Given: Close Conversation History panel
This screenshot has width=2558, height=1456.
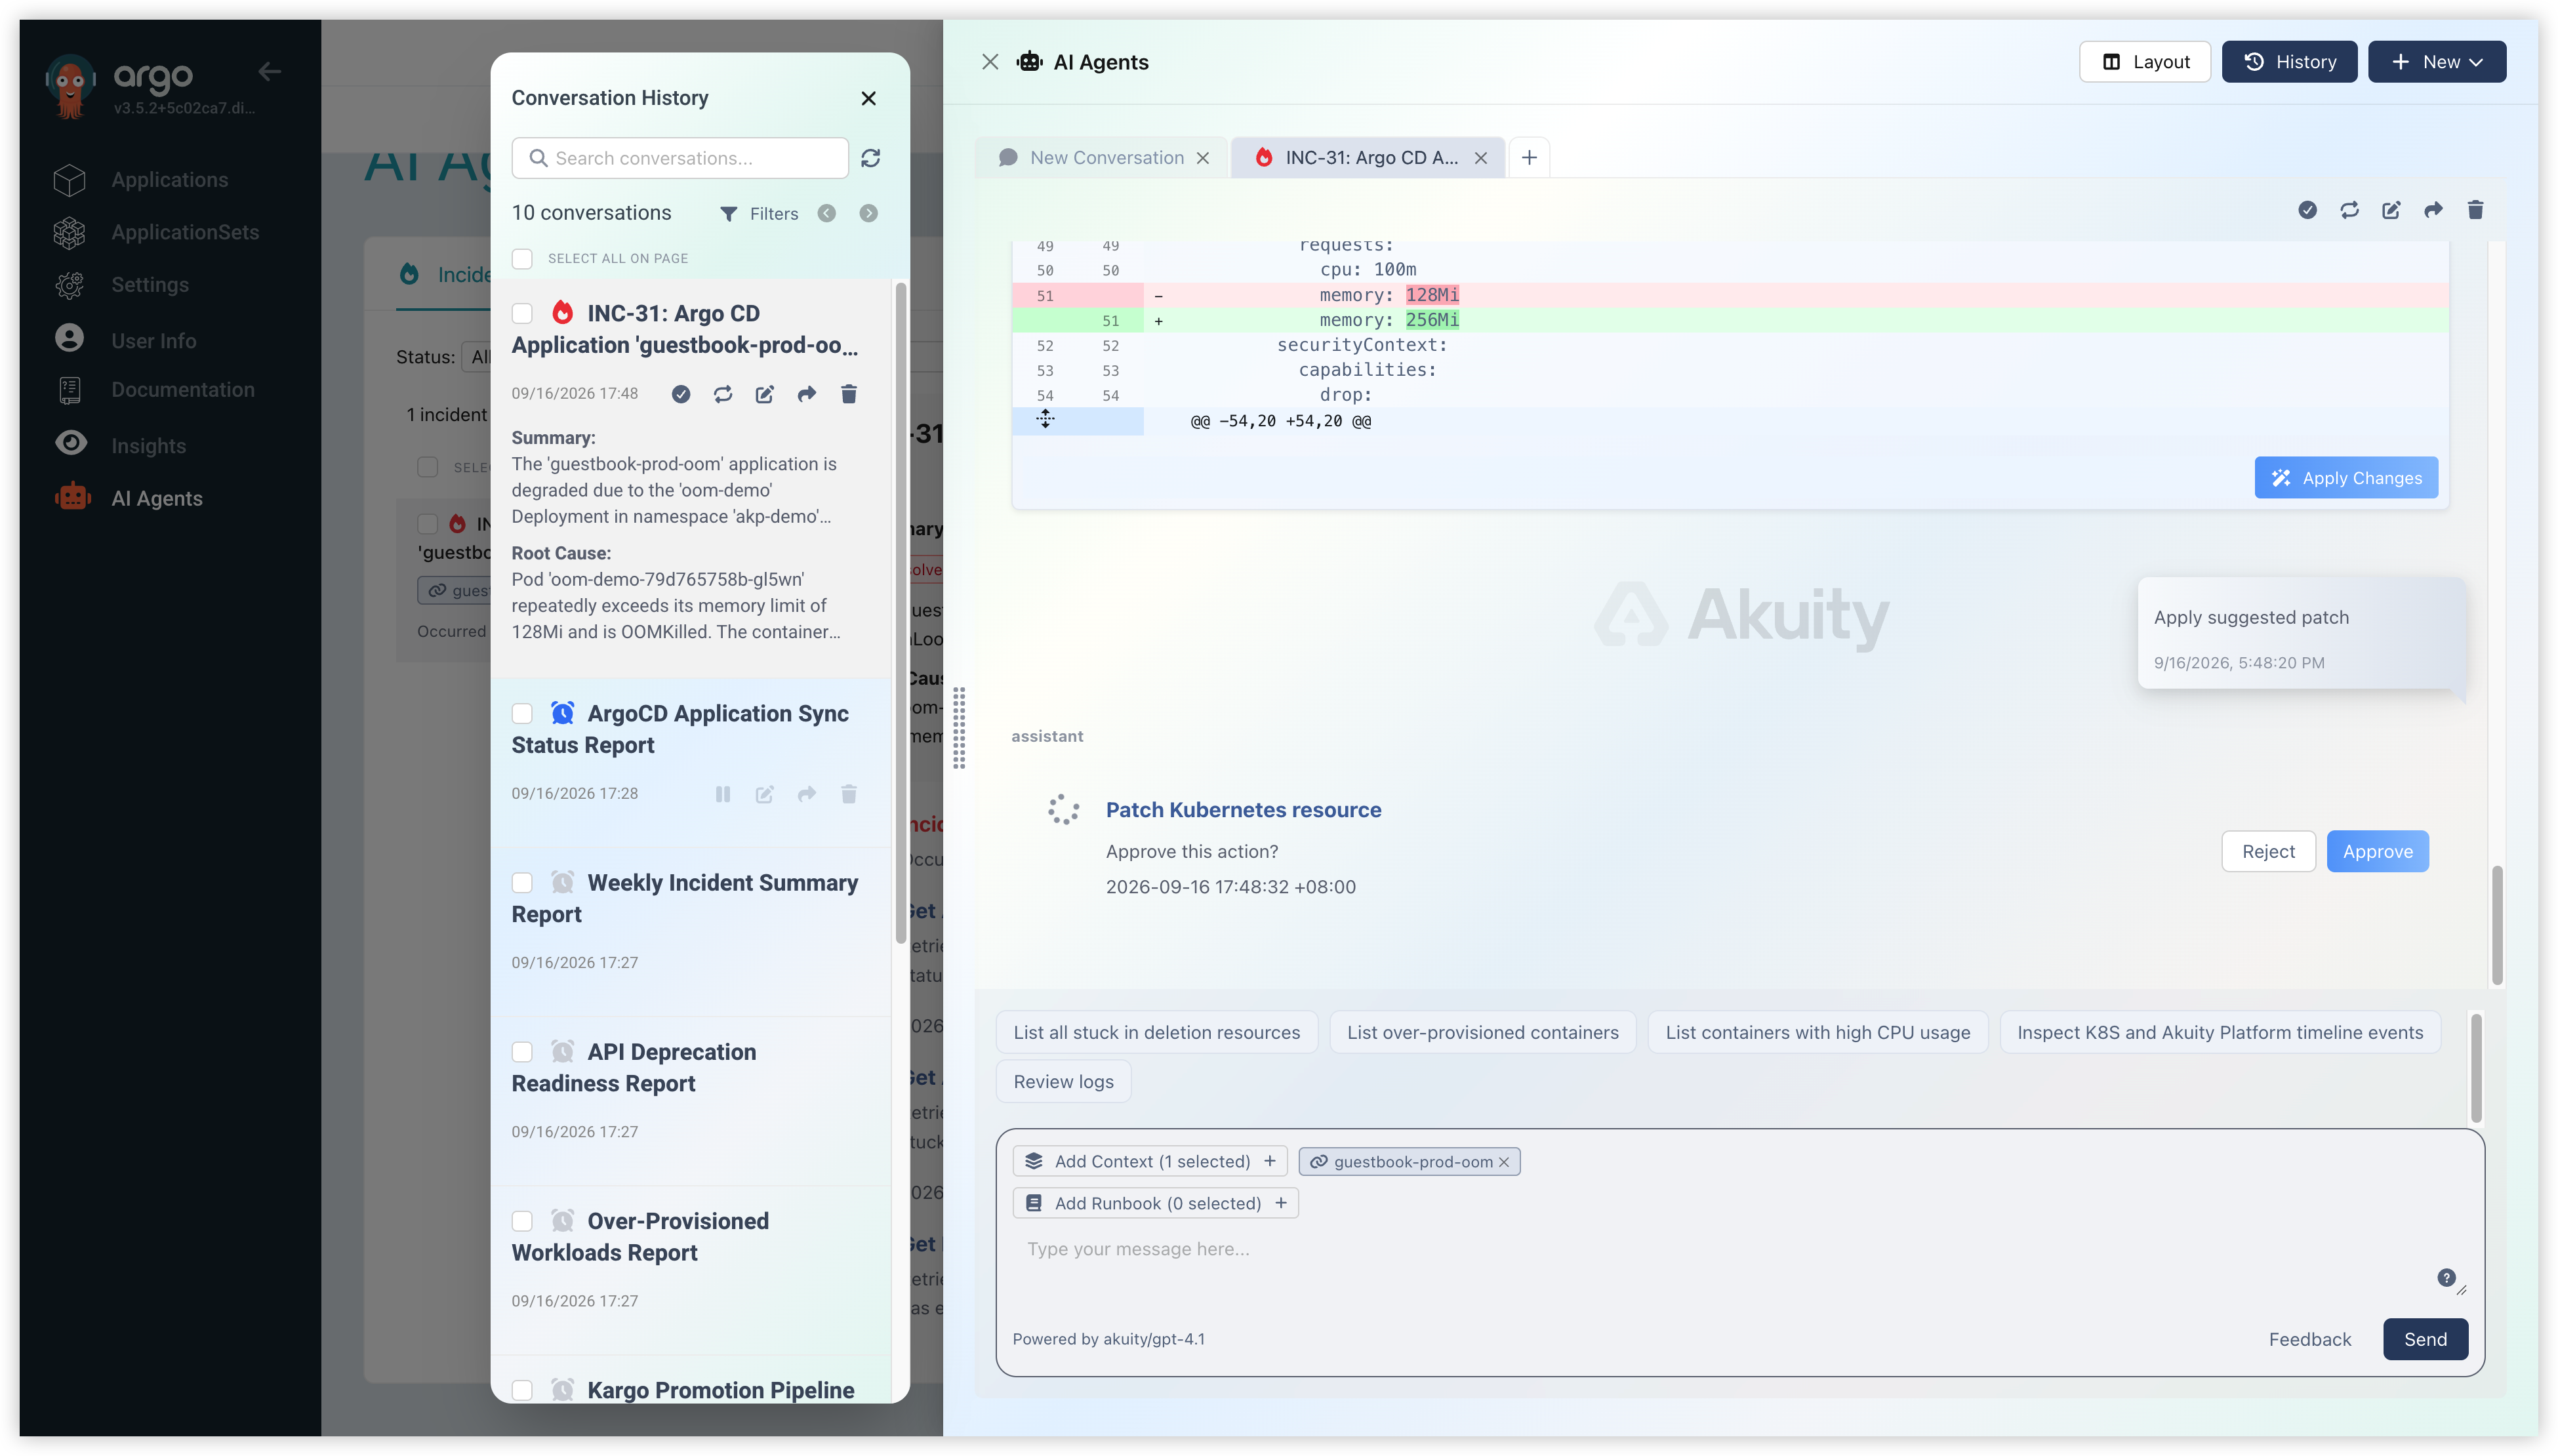Looking at the screenshot, I should pyautogui.click(x=868, y=98).
